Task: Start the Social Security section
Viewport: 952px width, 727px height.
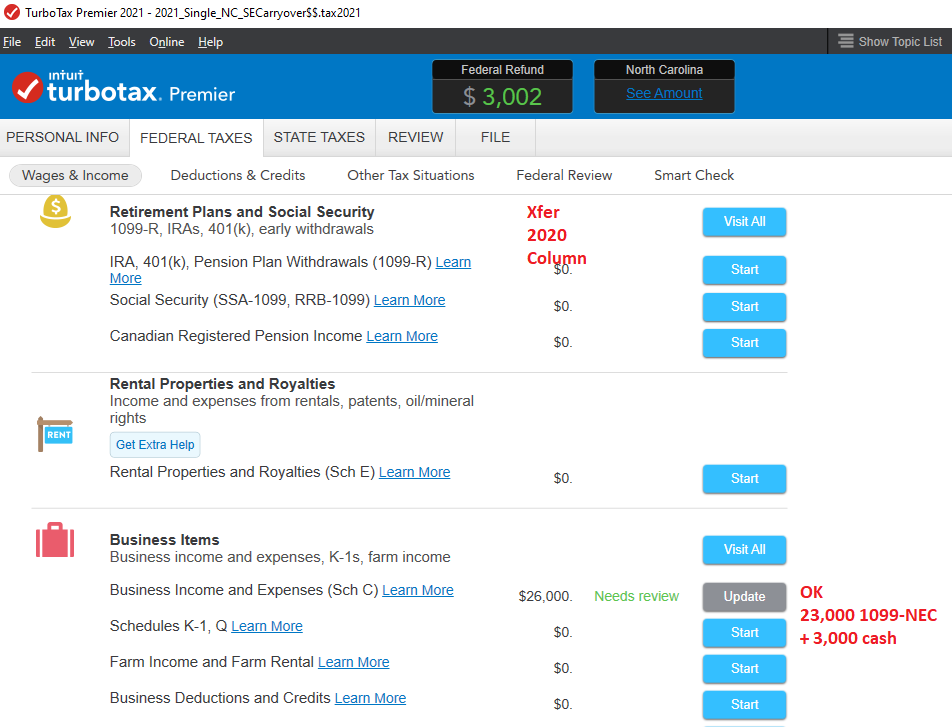Action: pos(744,307)
